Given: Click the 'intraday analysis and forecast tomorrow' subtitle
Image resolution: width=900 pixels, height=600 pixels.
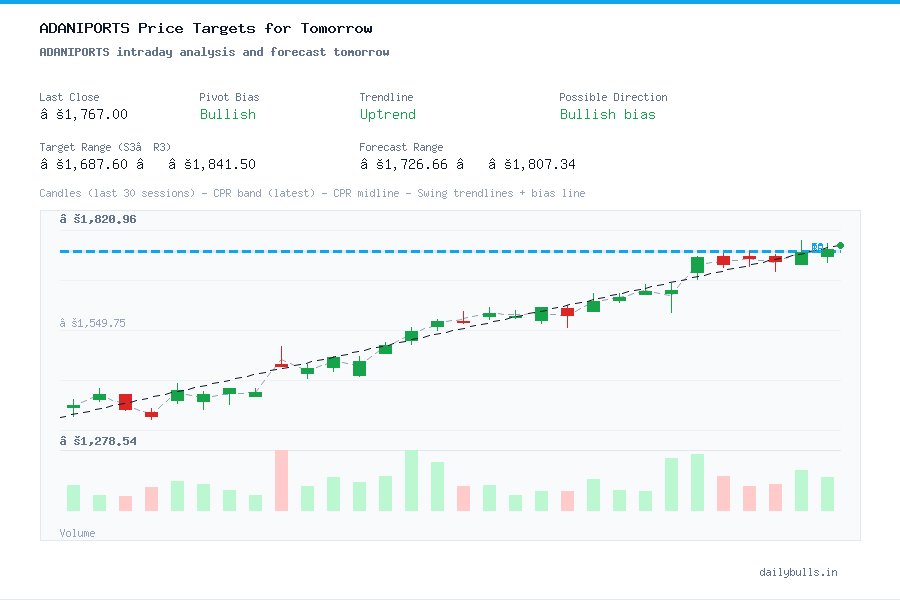Looking at the screenshot, I should [253, 52].
